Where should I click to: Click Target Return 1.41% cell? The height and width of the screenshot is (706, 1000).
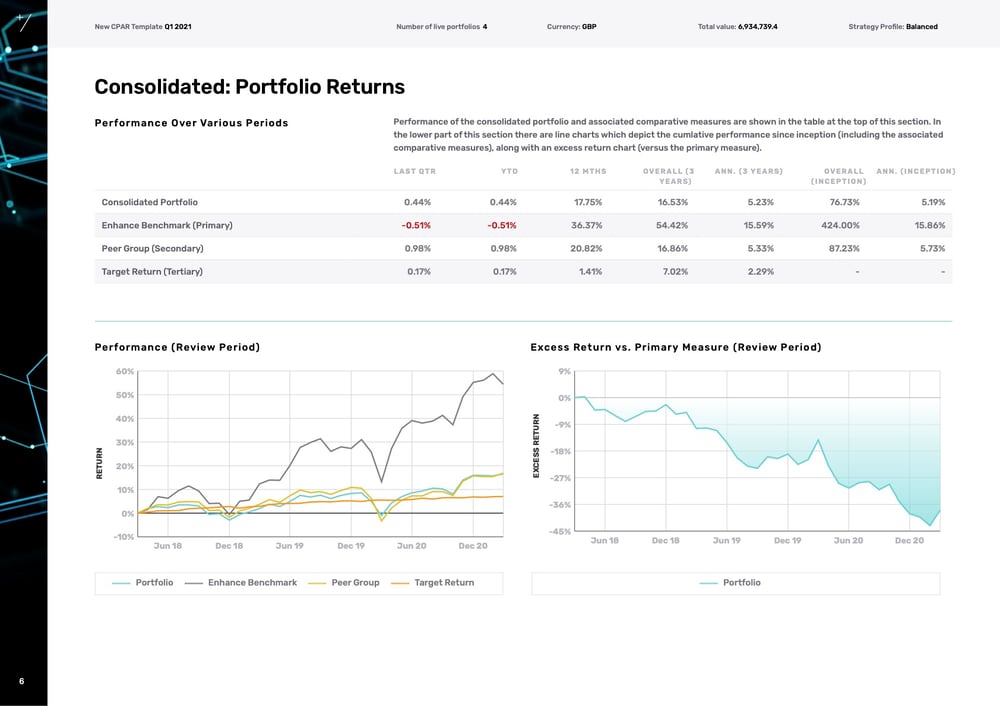[x=591, y=272]
